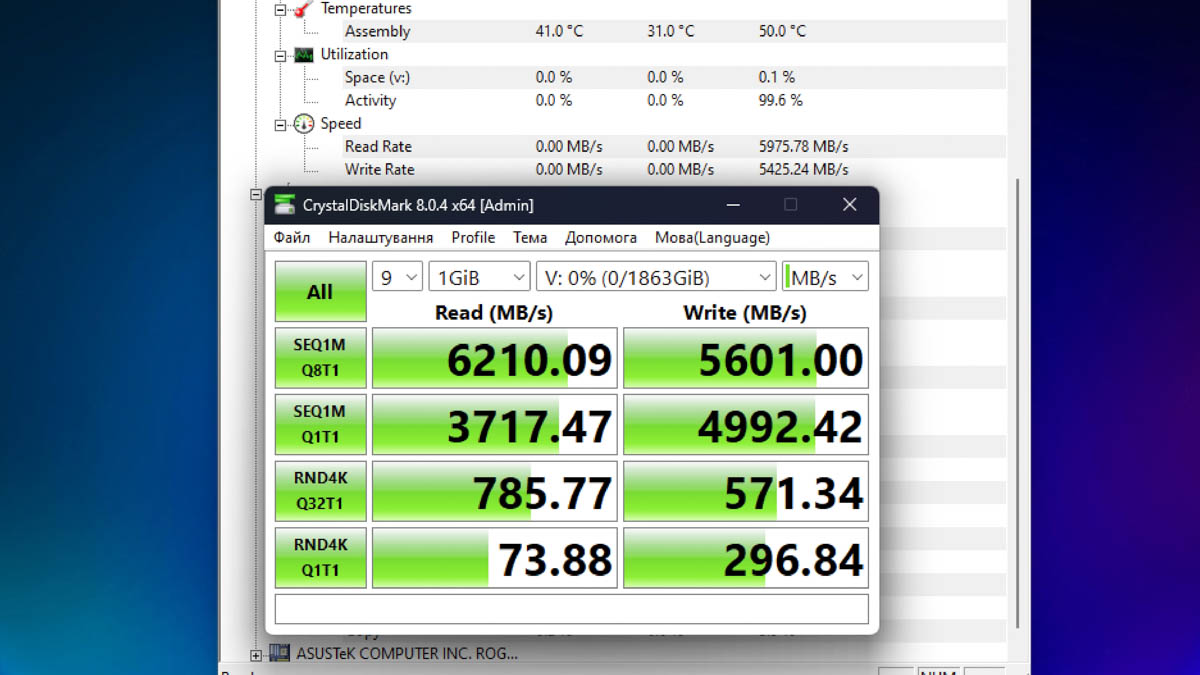Collapse the Temperatures tree node

280,9
